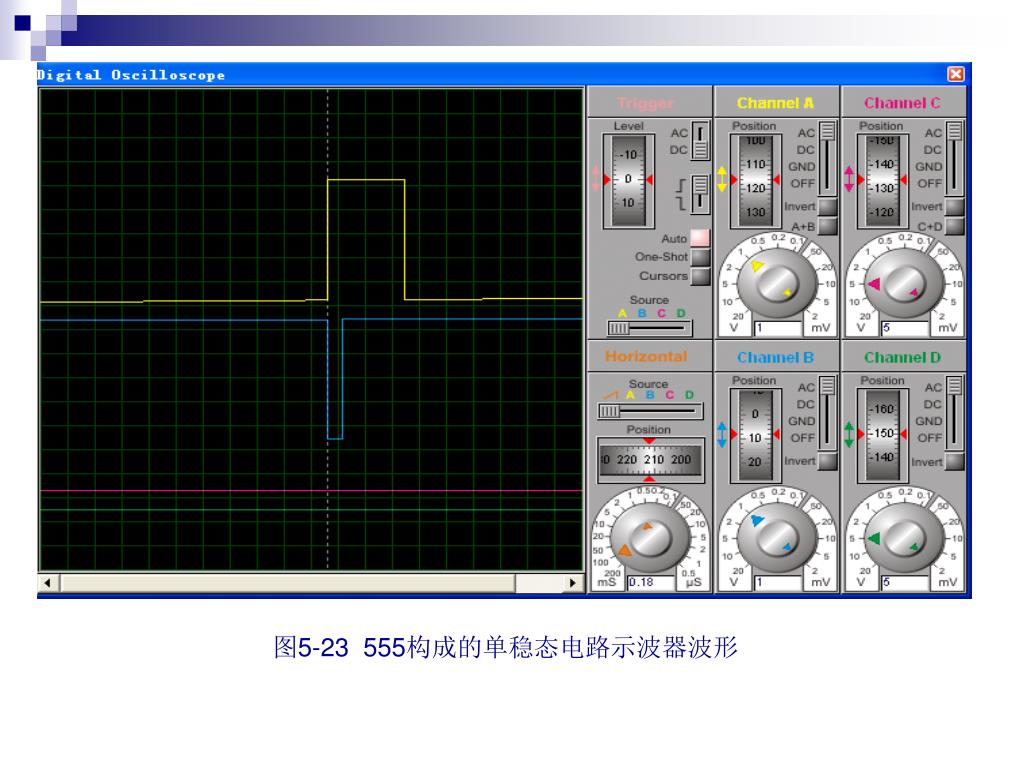Click the Channel D header label
The width and height of the screenshot is (1024, 768).
click(x=903, y=358)
